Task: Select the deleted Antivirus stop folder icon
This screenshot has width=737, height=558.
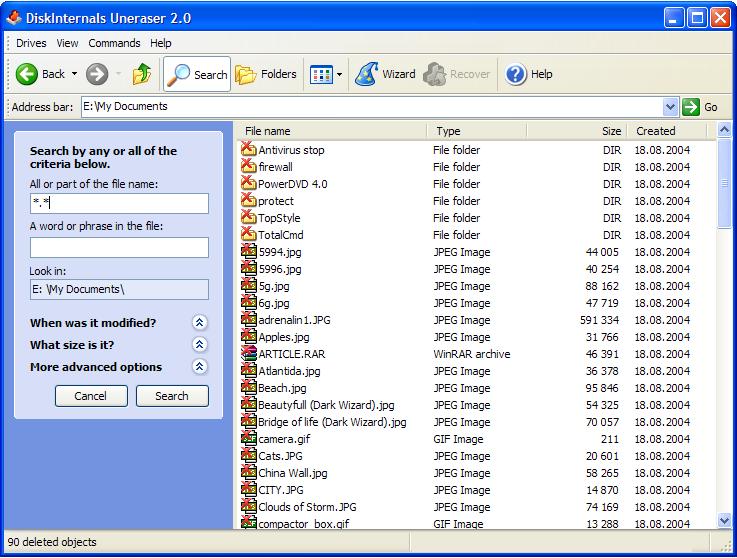Action: coord(248,149)
